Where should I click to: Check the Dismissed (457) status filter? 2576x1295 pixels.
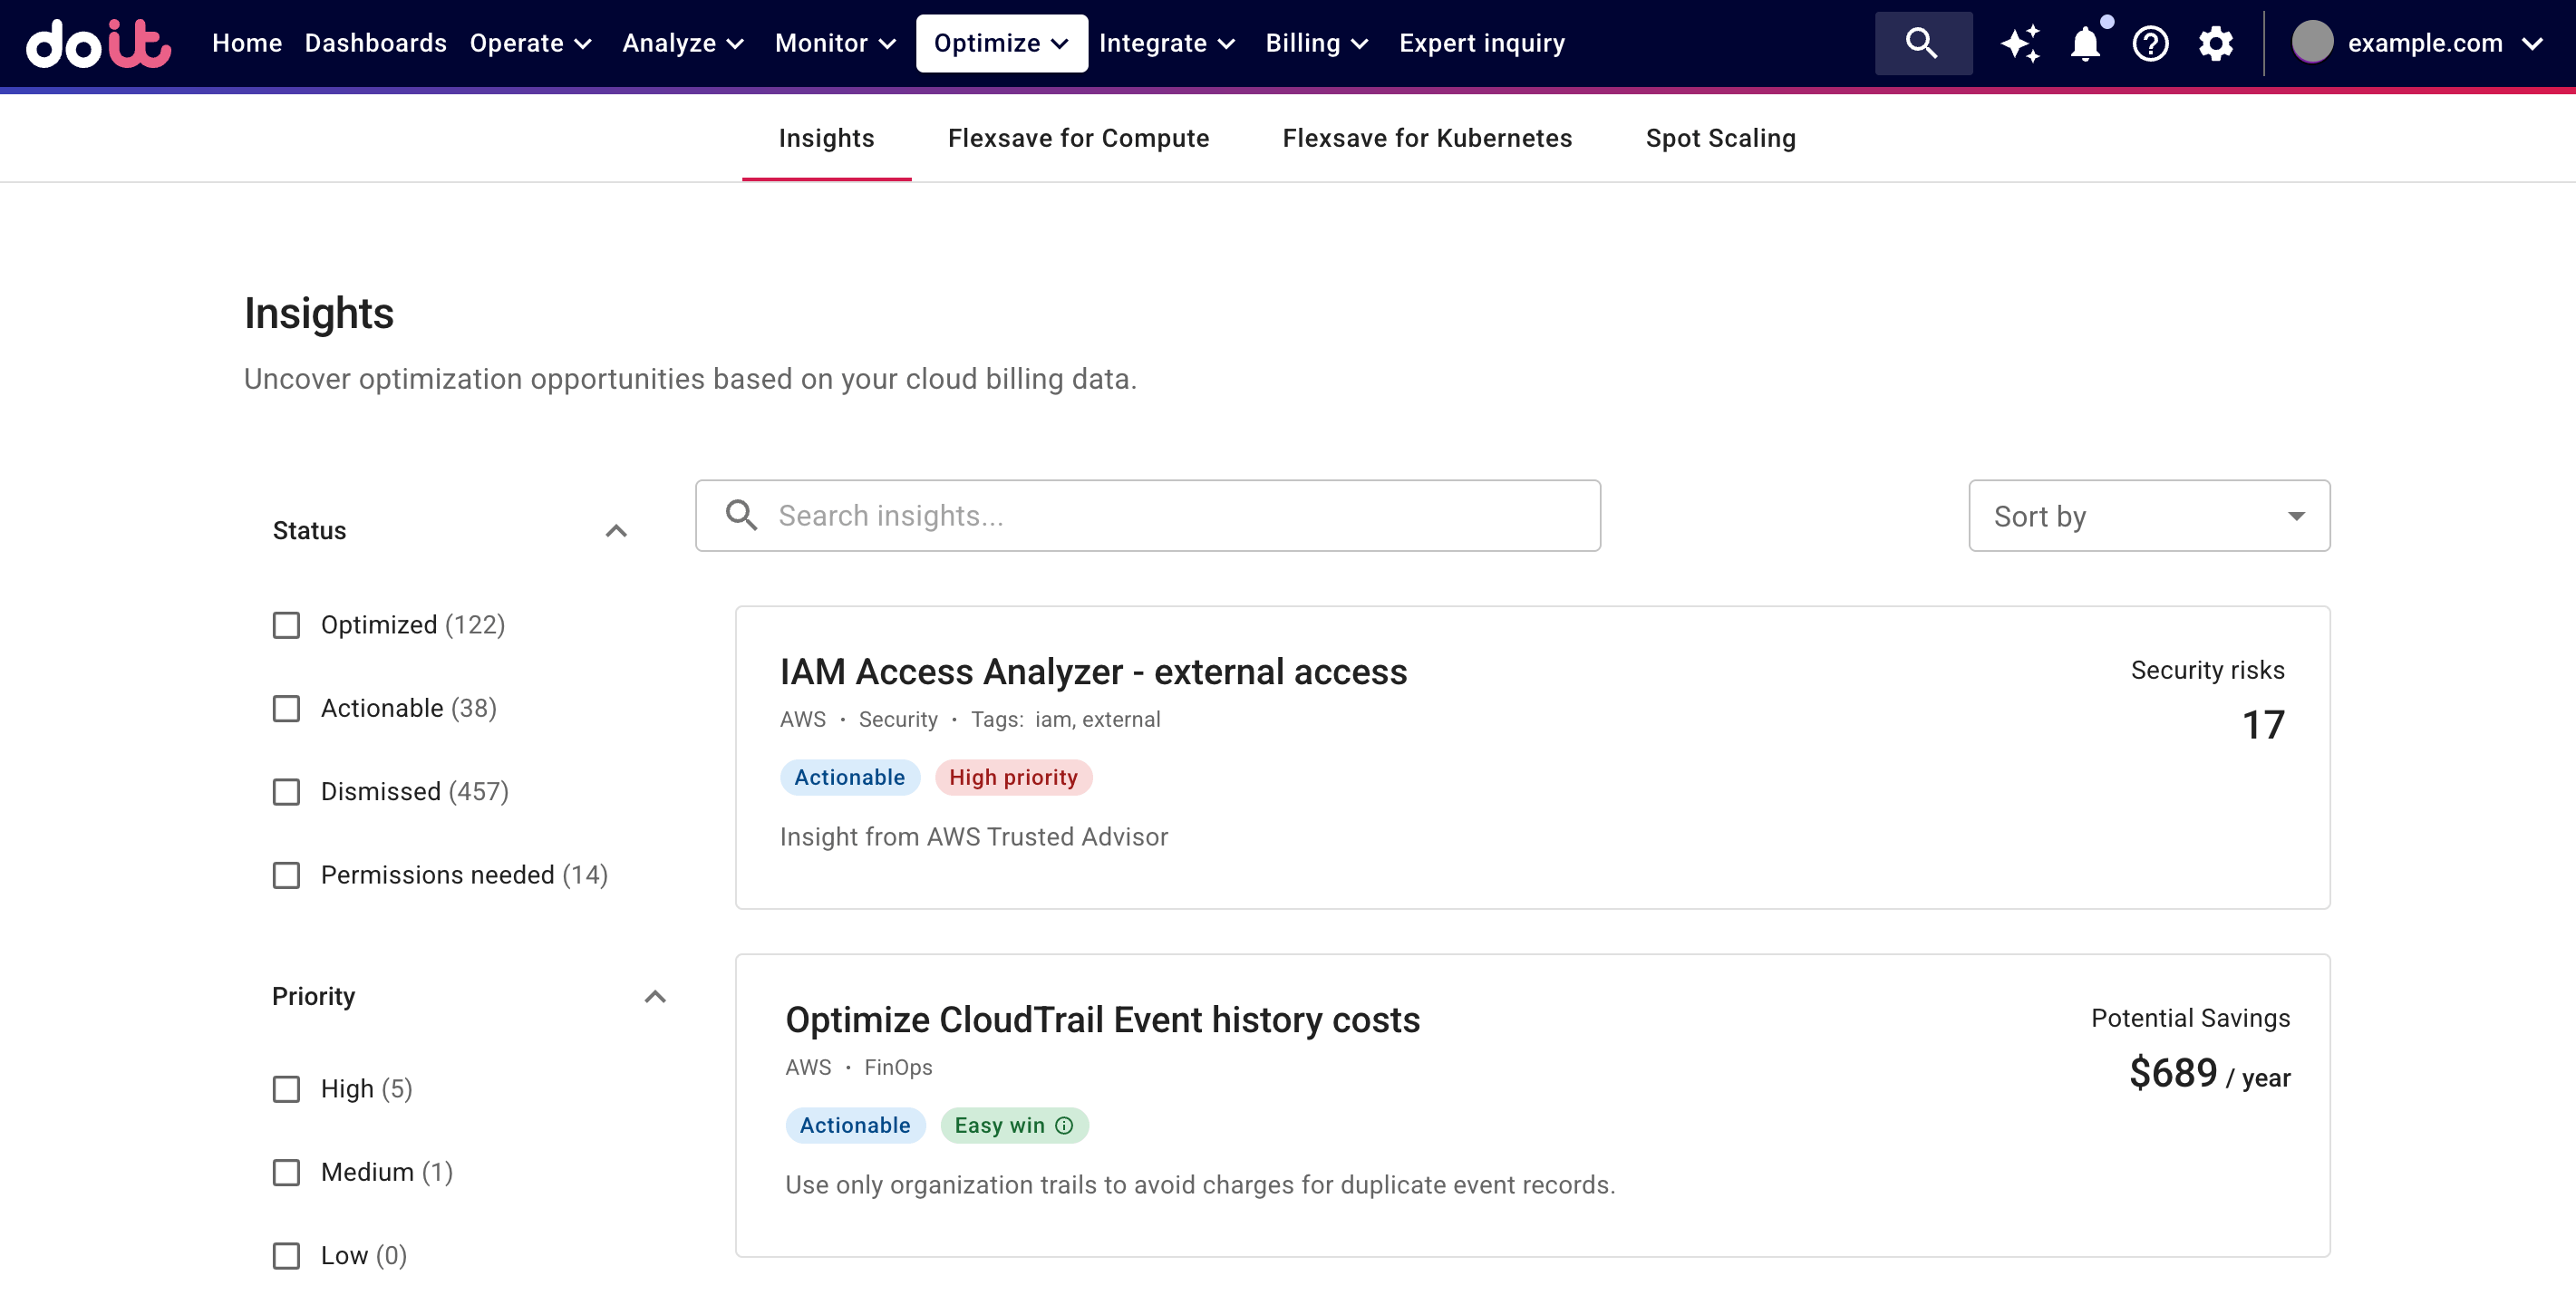[x=286, y=792]
